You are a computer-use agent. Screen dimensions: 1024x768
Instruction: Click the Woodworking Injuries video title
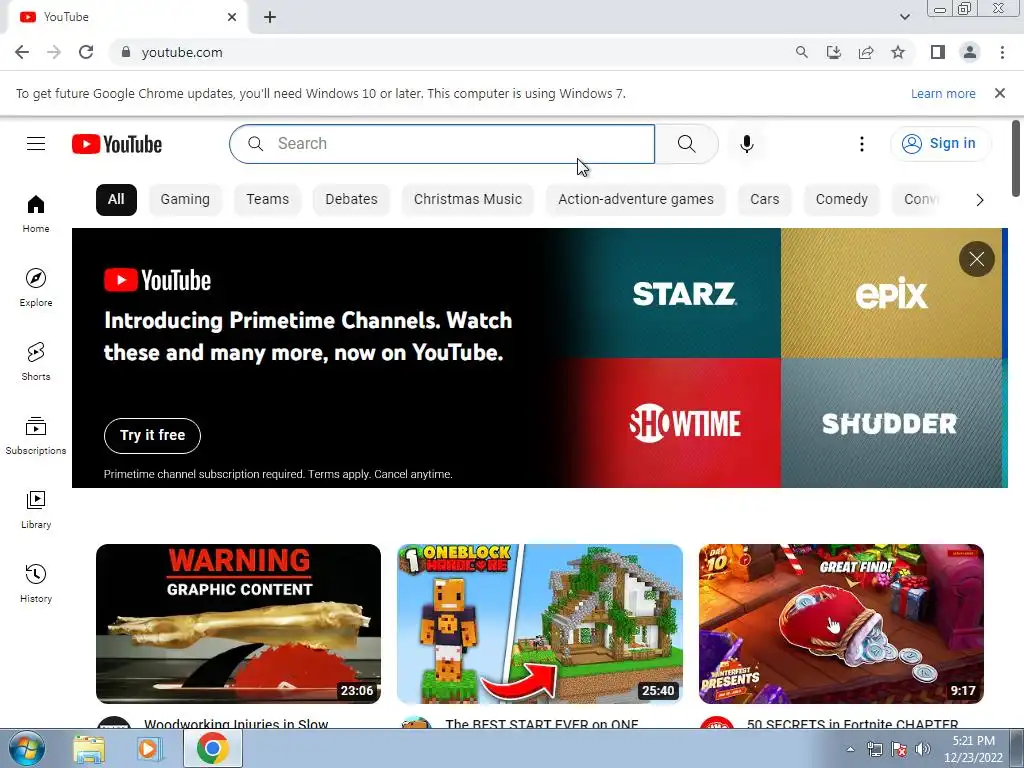pyautogui.click(x=236, y=724)
